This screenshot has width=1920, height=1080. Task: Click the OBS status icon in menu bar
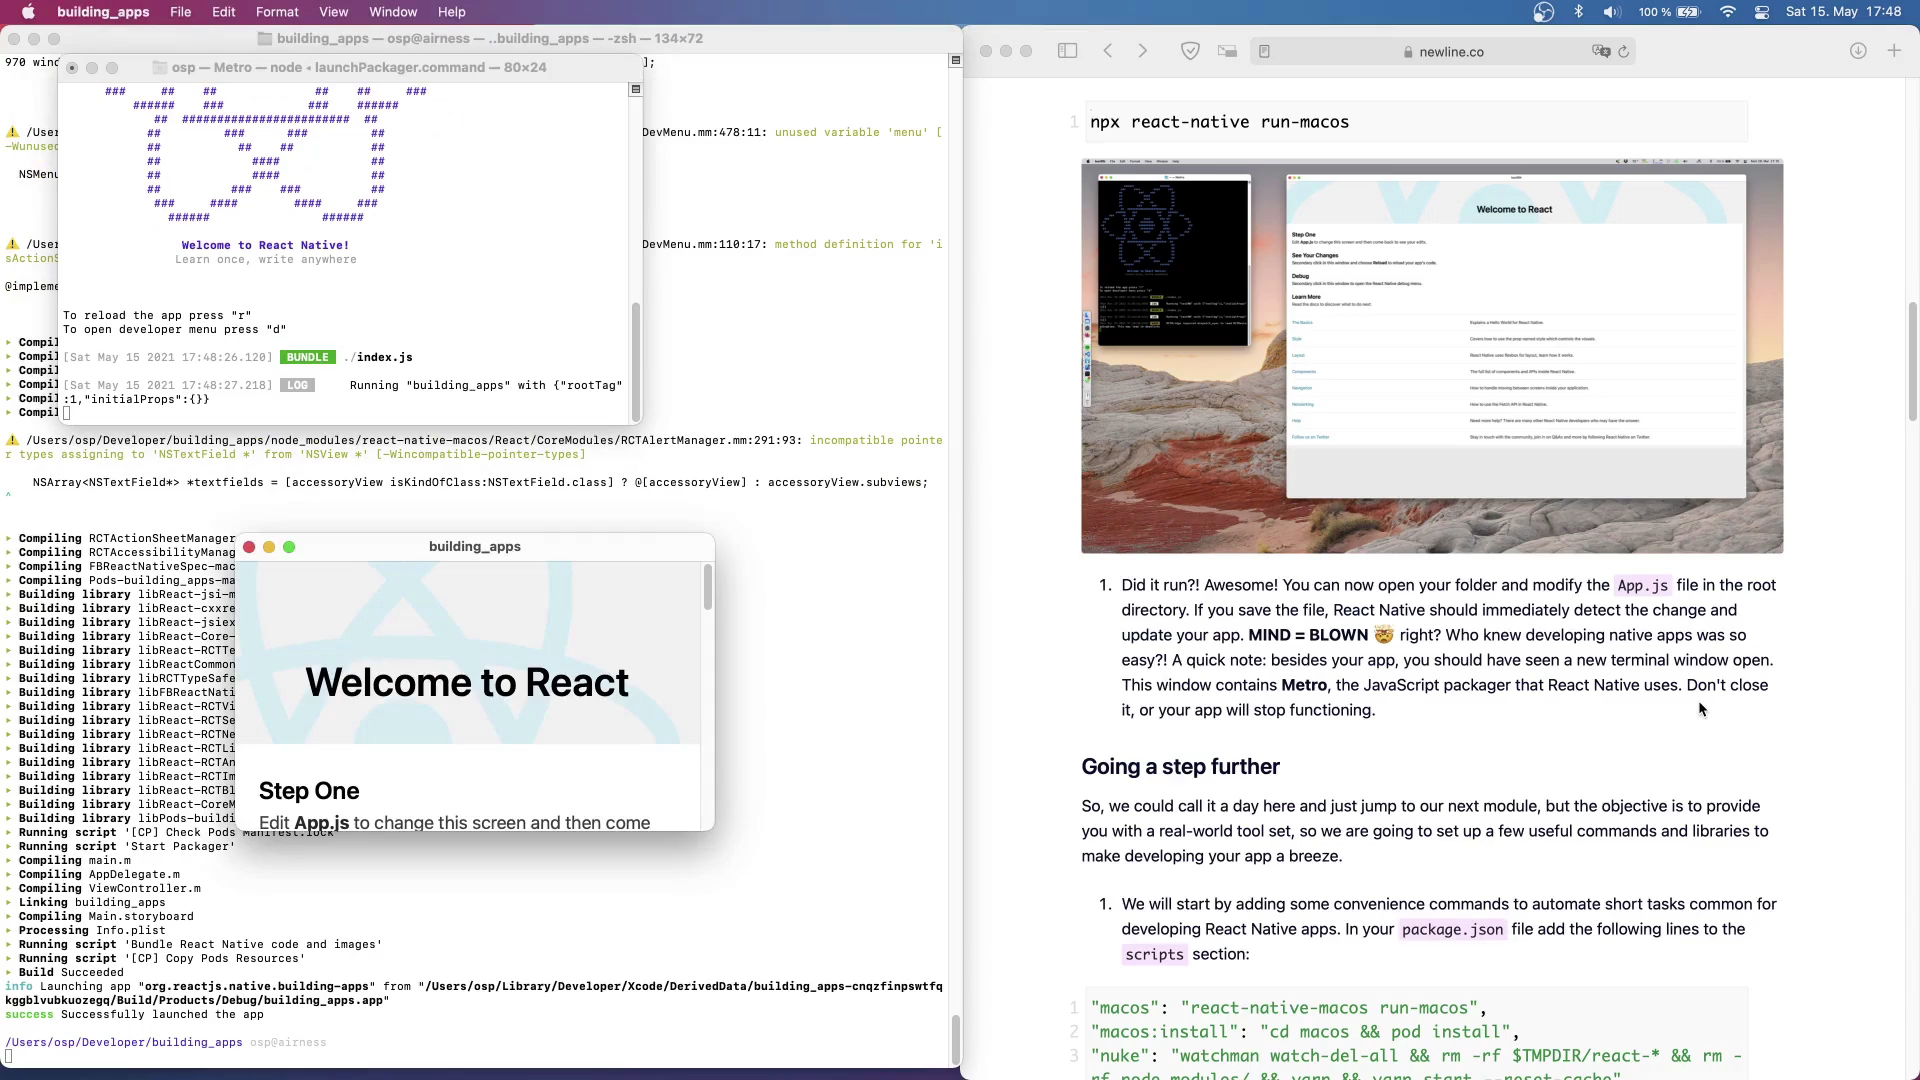pyautogui.click(x=1544, y=12)
